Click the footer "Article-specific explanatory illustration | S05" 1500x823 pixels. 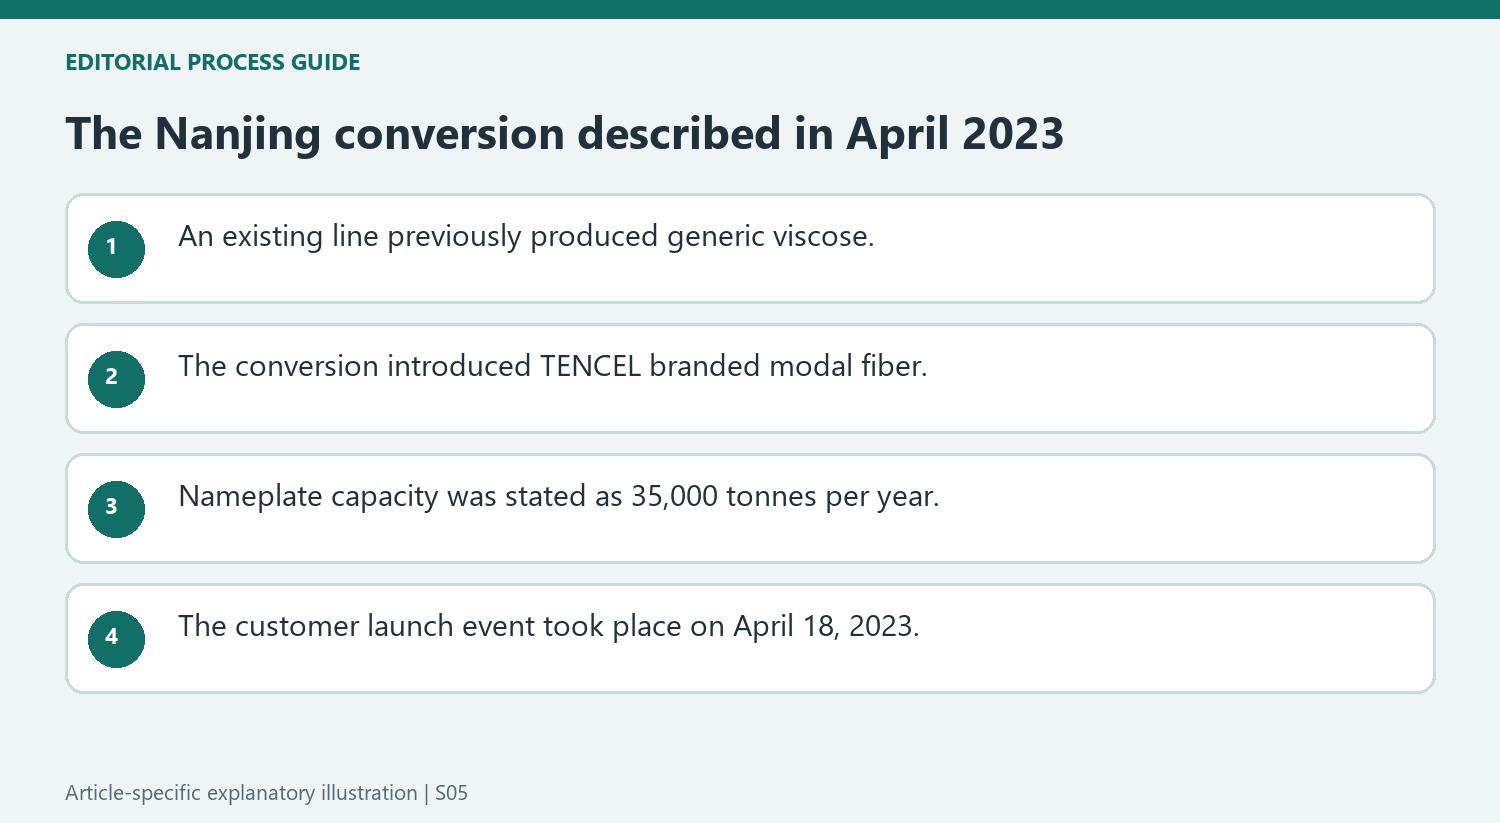[266, 793]
